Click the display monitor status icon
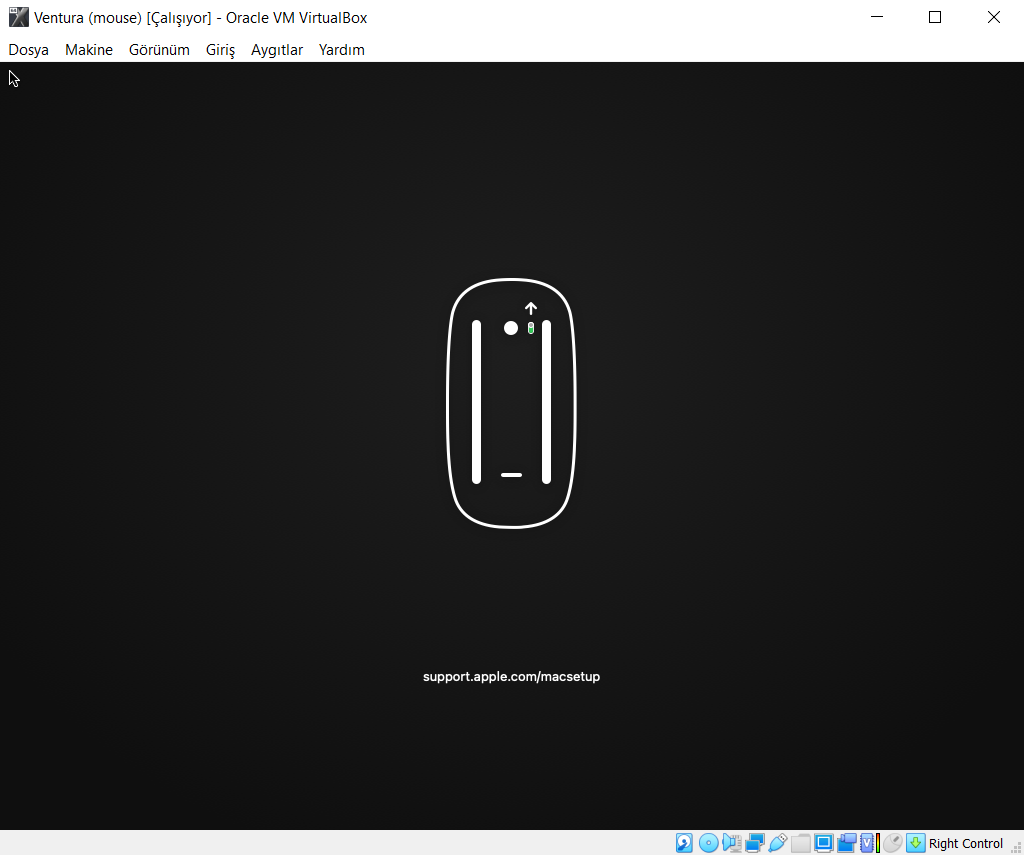1024x855 pixels. pos(824,843)
